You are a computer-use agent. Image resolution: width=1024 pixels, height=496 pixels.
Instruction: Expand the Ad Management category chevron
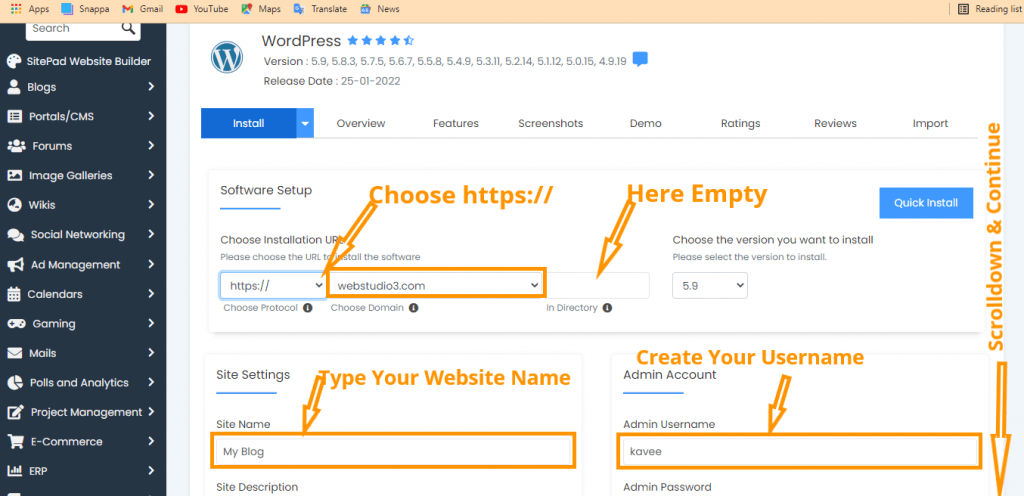(151, 264)
